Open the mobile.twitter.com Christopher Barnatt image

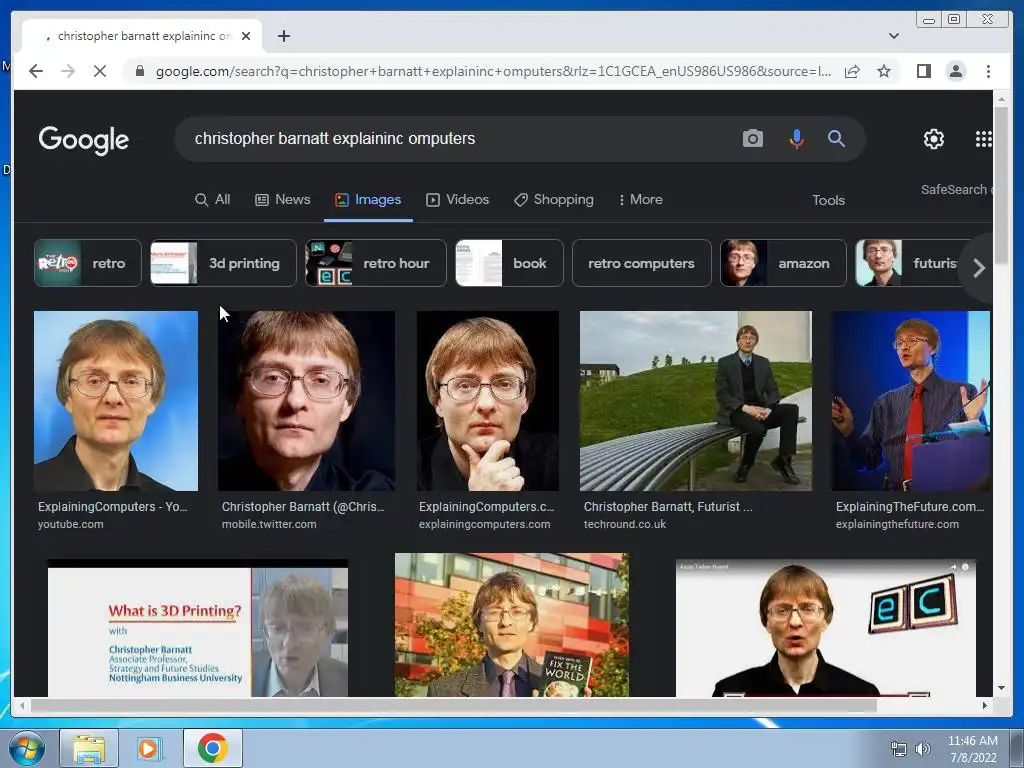[x=306, y=400]
